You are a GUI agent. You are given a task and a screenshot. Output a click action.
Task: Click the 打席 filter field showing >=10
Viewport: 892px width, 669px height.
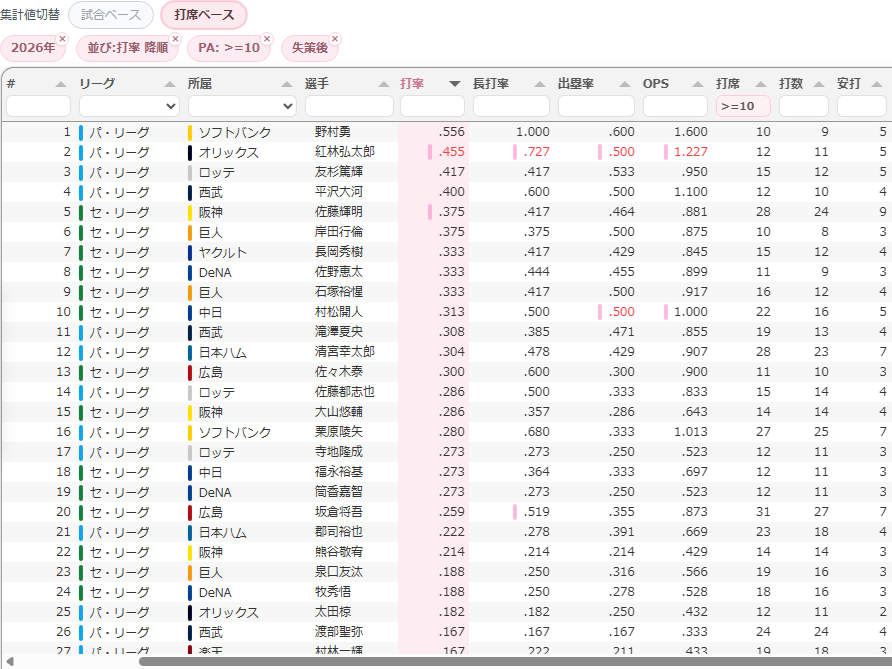tap(744, 106)
